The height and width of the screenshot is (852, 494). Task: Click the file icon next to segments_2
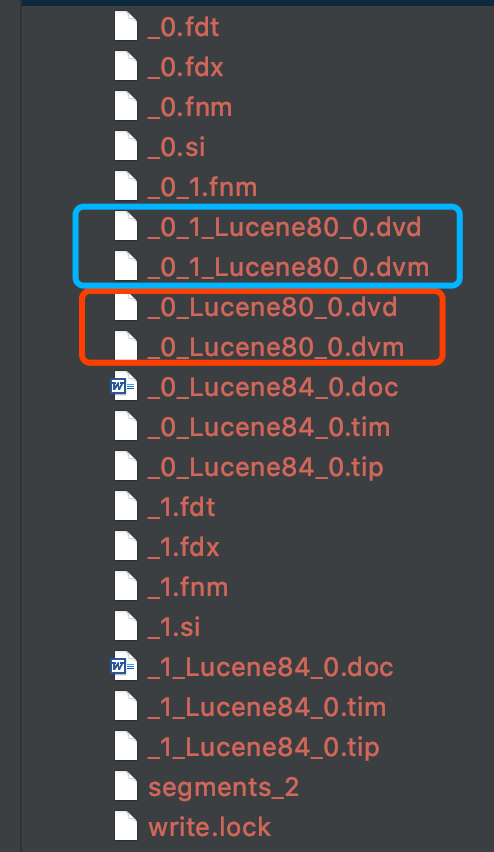coord(126,787)
